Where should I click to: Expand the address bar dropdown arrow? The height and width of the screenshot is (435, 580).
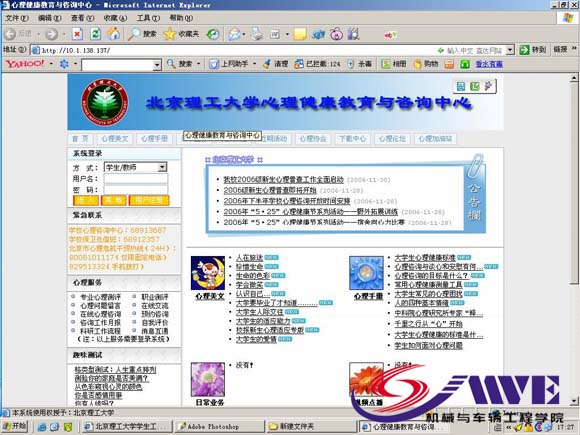[510, 50]
